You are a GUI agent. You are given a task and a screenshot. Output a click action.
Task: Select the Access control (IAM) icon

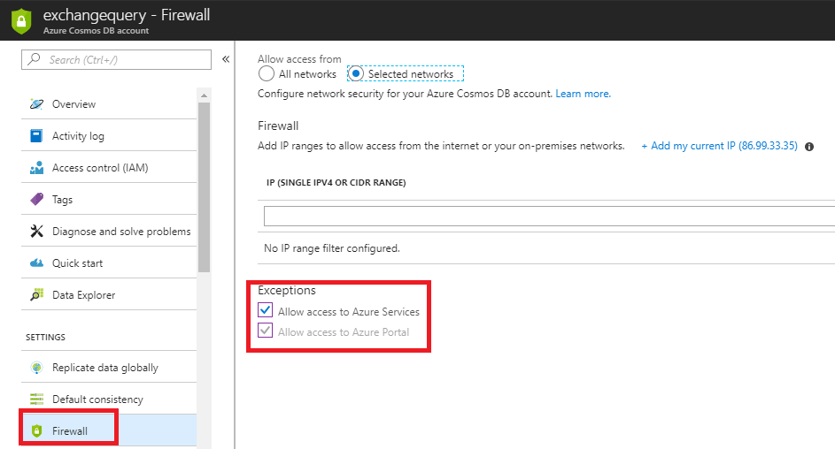click(36, 168)
